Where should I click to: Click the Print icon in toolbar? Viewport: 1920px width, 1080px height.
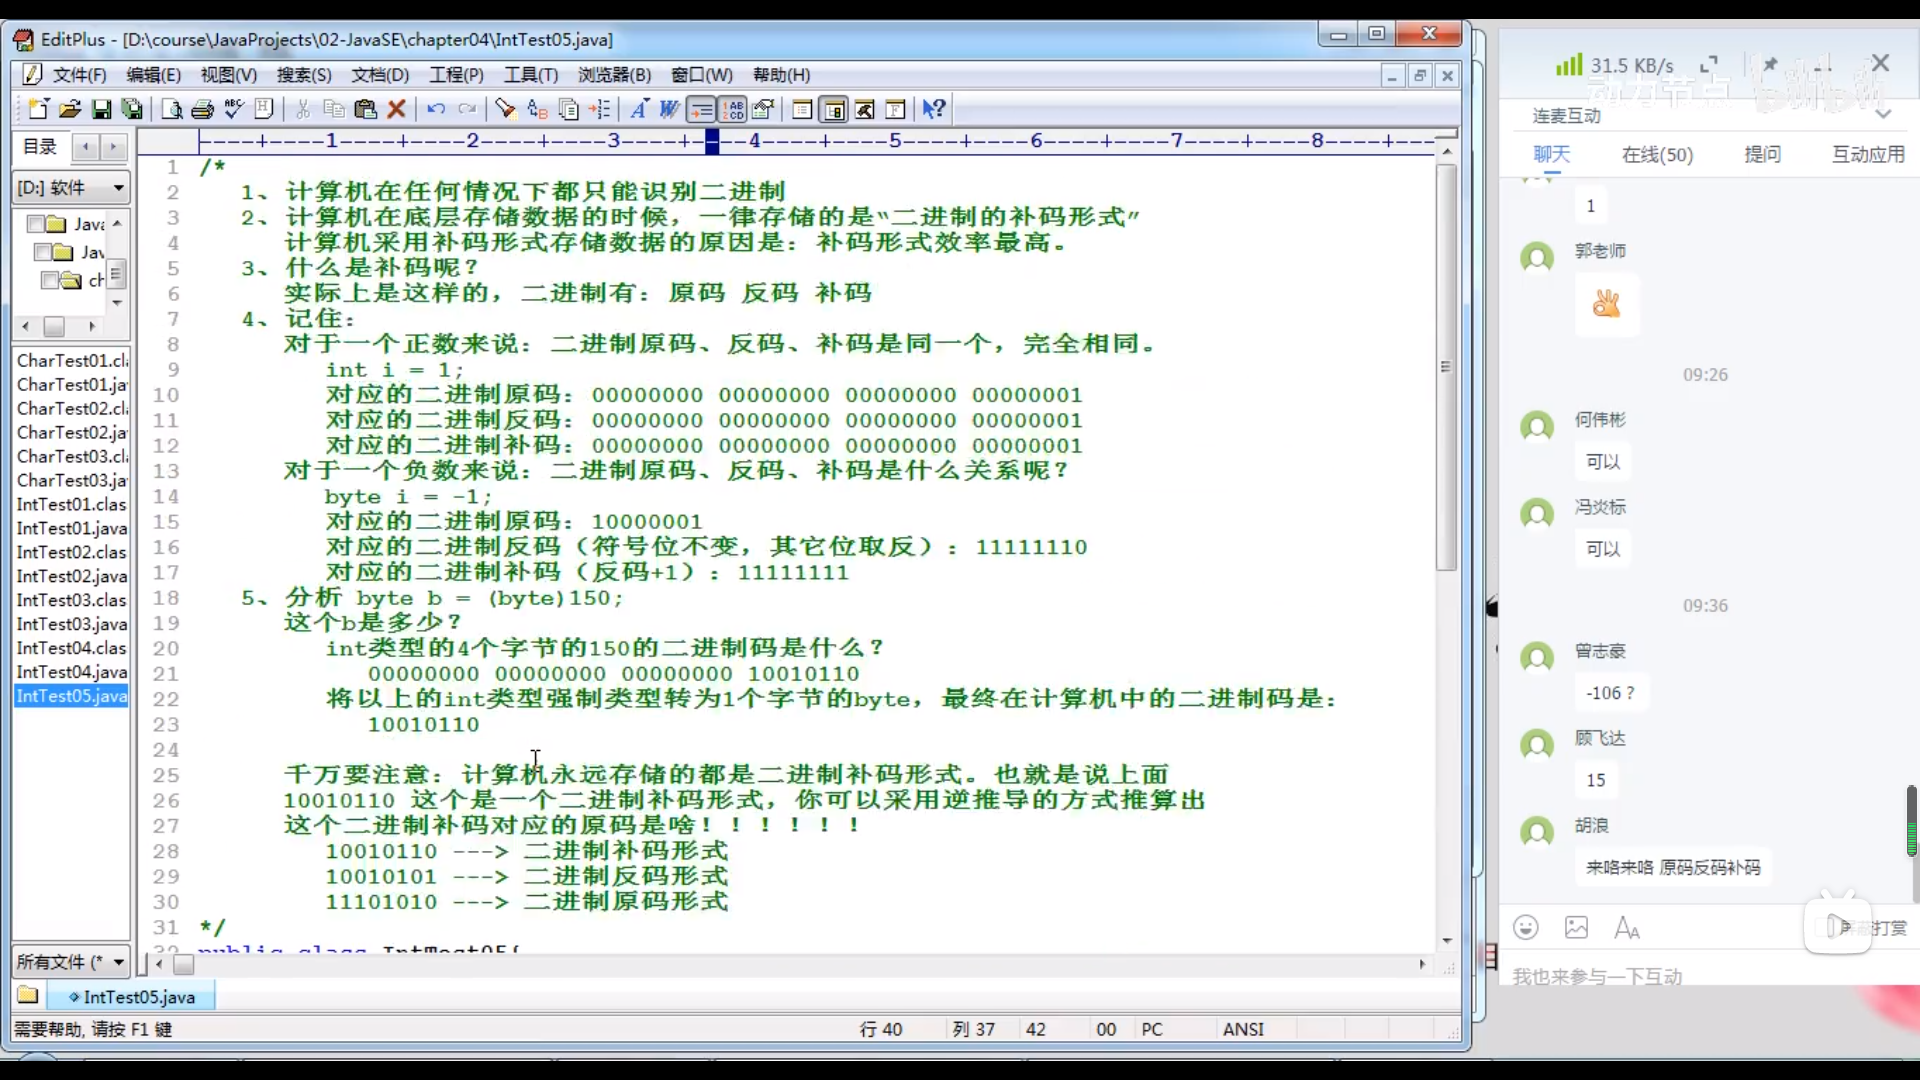click(x=203, y=109)
